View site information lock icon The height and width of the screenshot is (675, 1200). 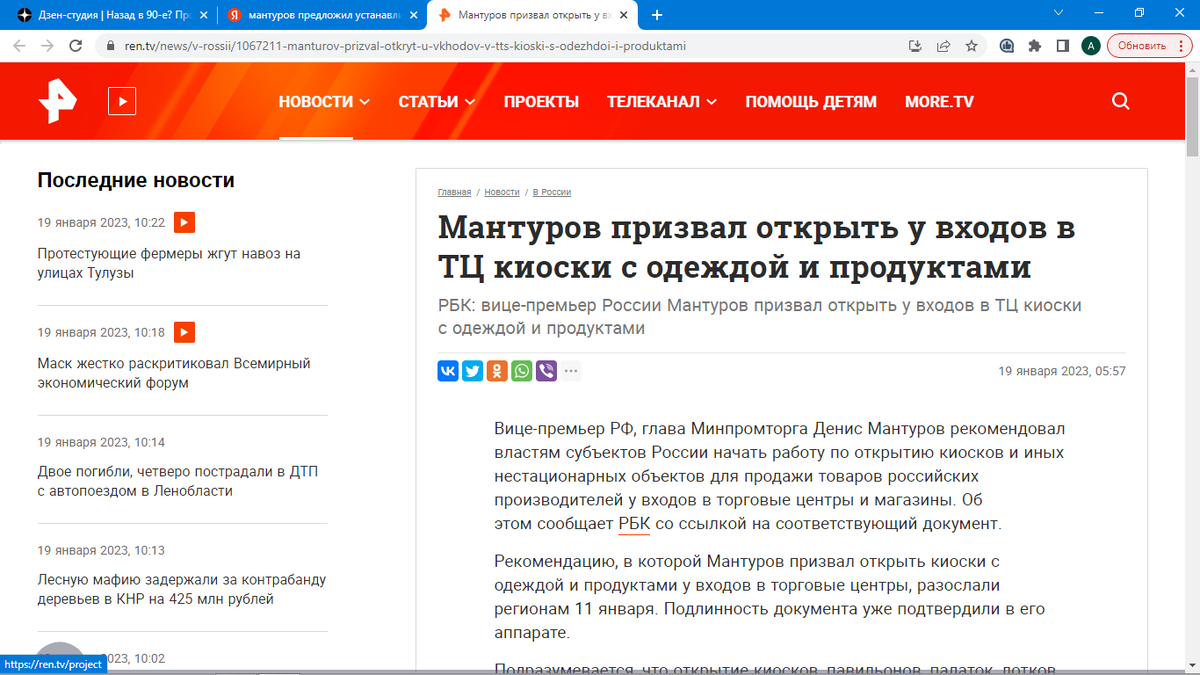110,46
